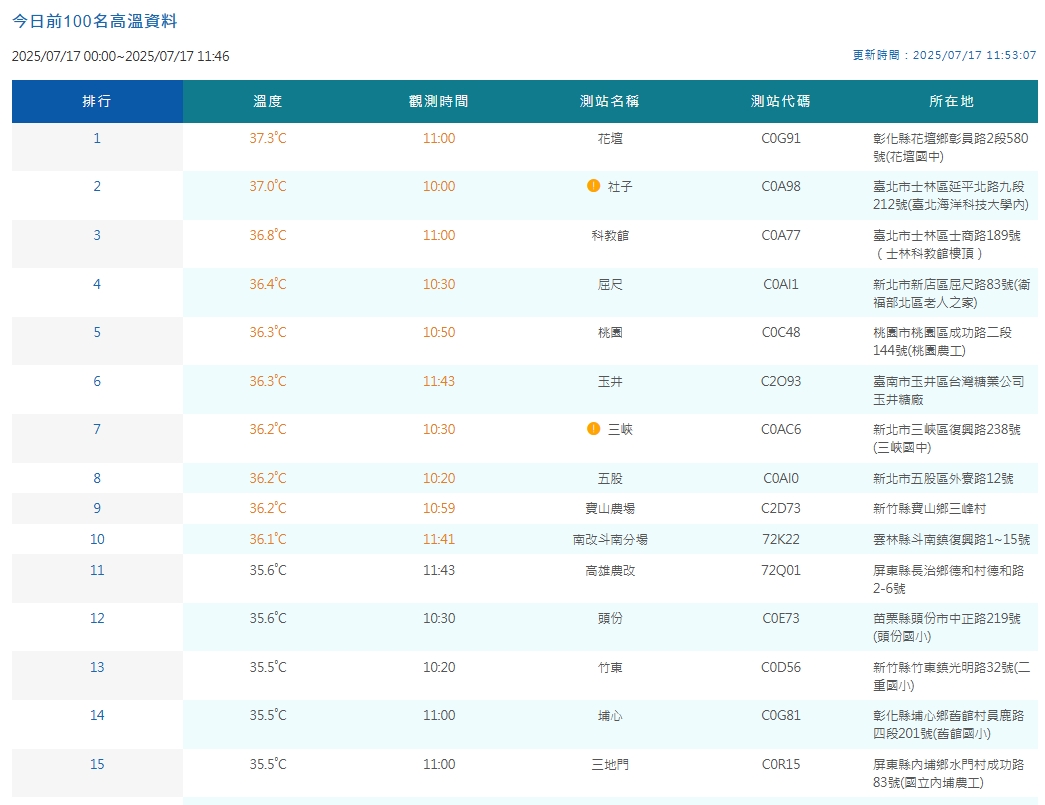
Task: Click address 新竹縣寶山鄉三峰村
Action: click(x=929, y=508)
